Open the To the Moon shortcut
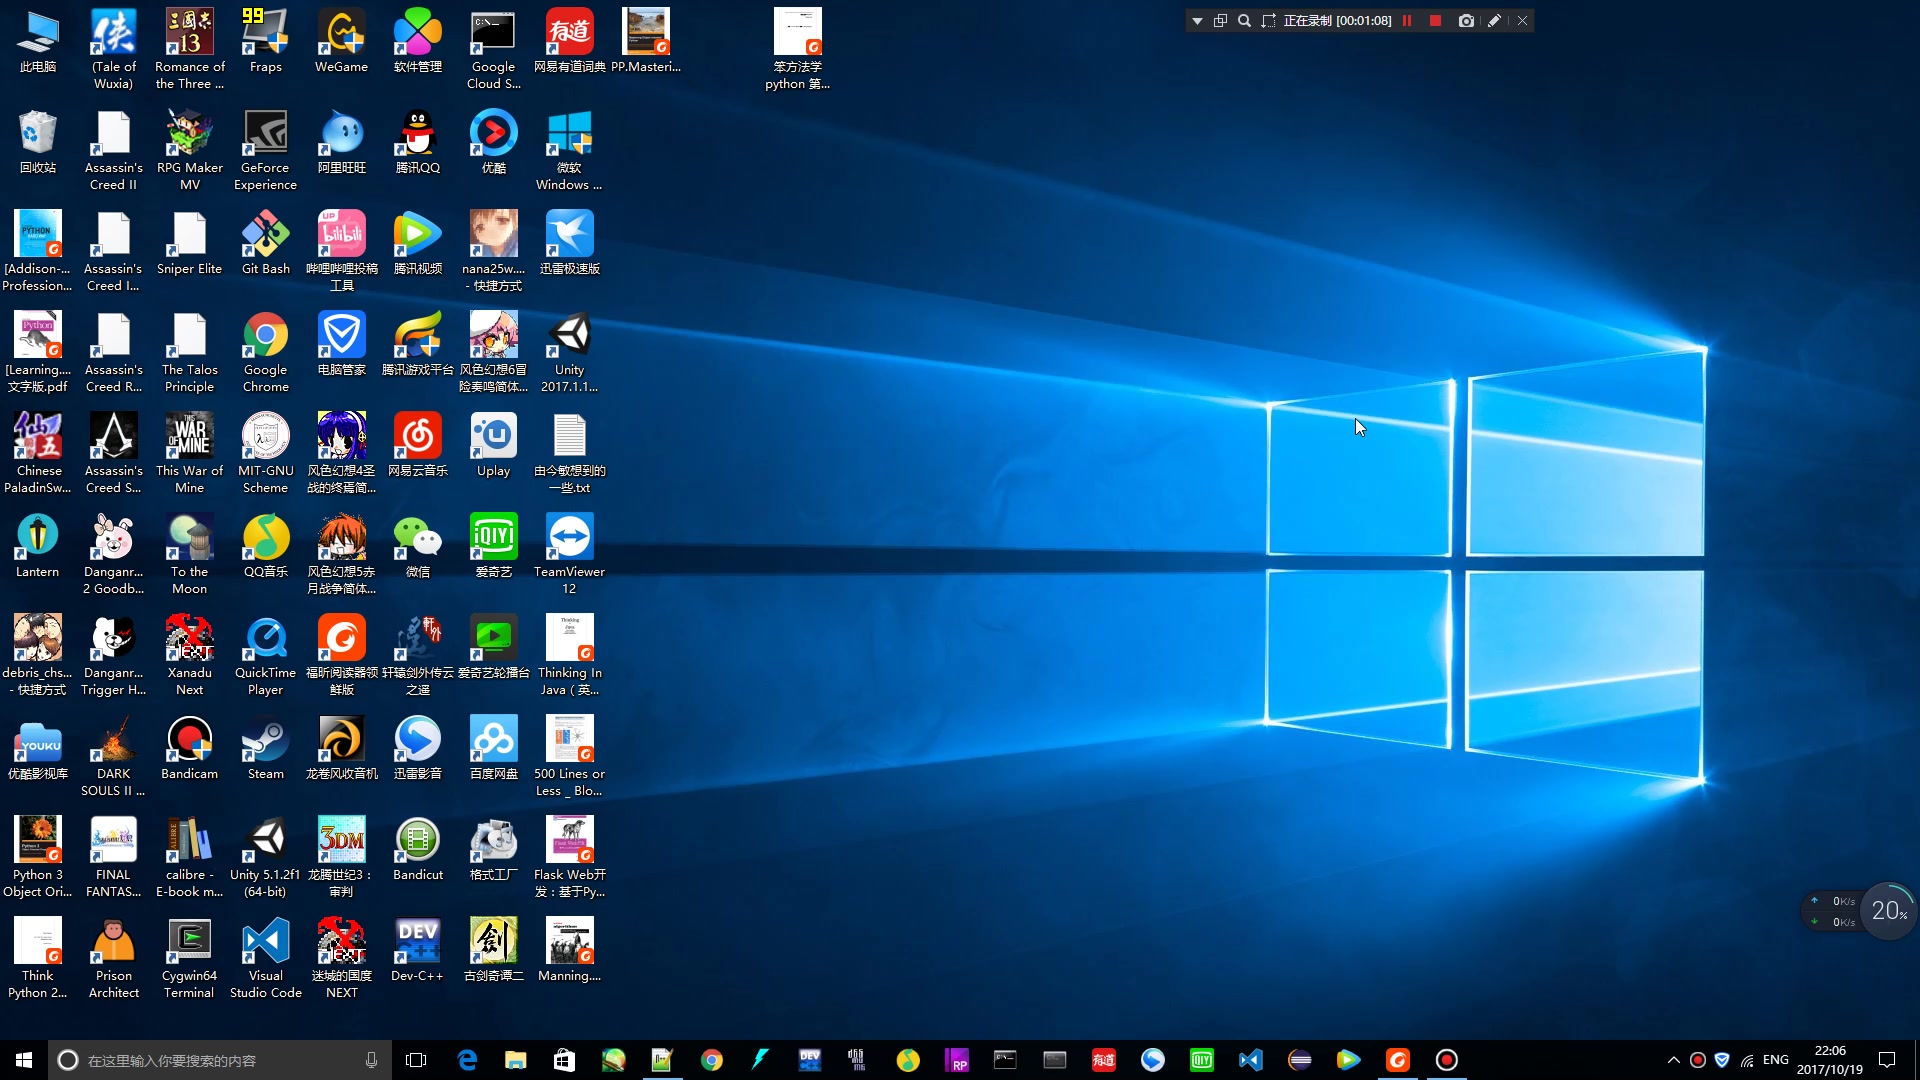The image size is (1920, 1080). [189, 554]
